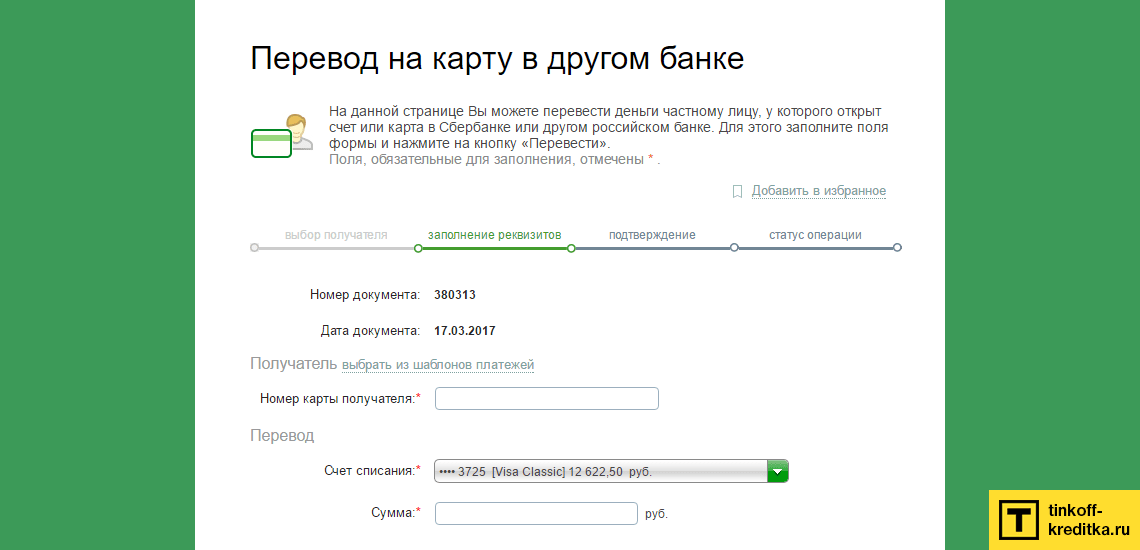The image size is (1140, 550).
Task: Click the green arrow of Счет списания
Action: pyautogui.click(x=778, y=471)
